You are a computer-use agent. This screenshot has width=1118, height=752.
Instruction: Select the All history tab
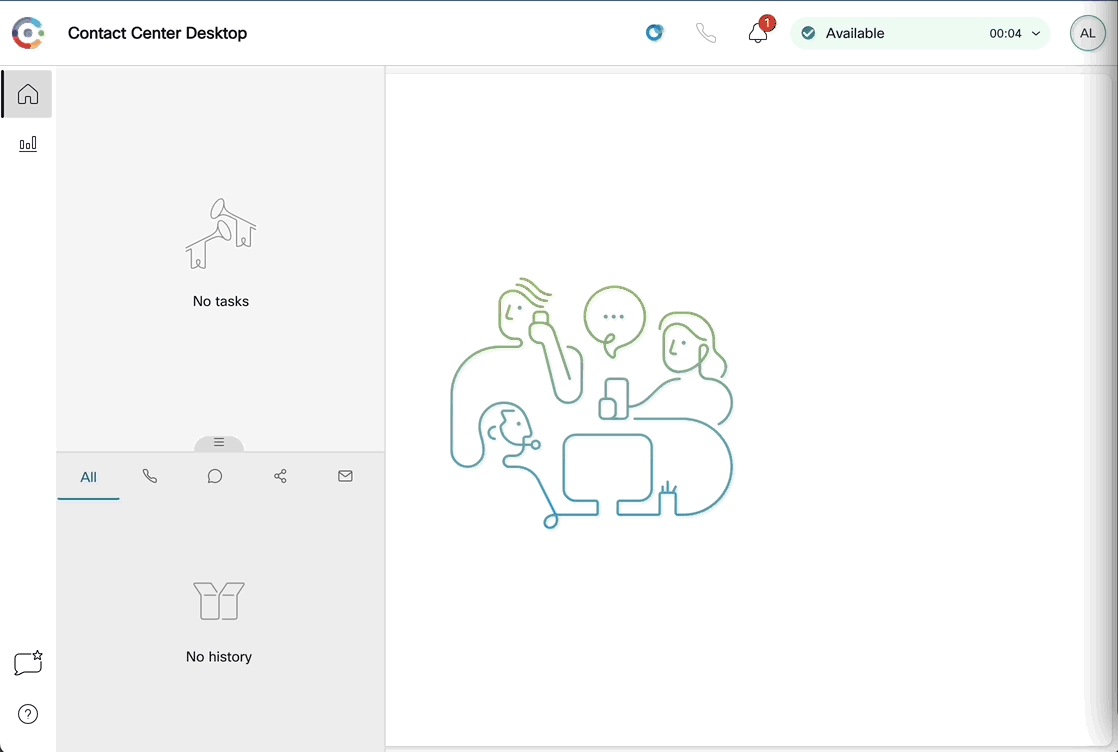[x=88, y=477]
